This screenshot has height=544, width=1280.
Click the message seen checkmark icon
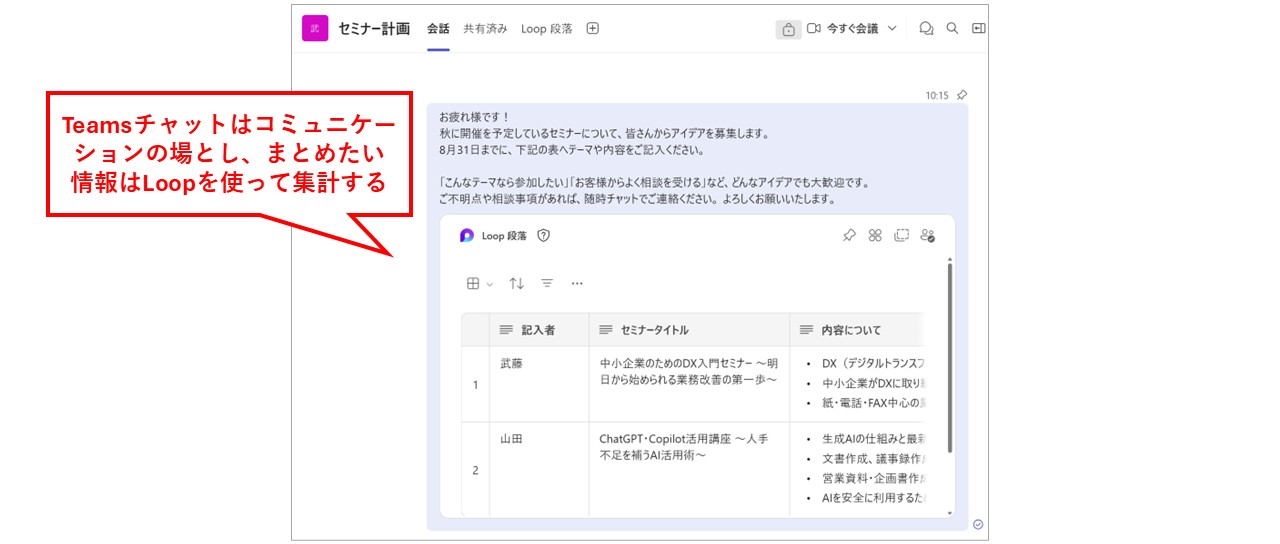pos(978,524)
